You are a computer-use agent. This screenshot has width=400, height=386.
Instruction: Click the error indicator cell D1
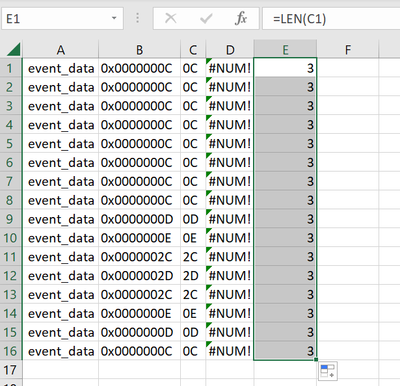pyautogui.click(x=230, y=68)
